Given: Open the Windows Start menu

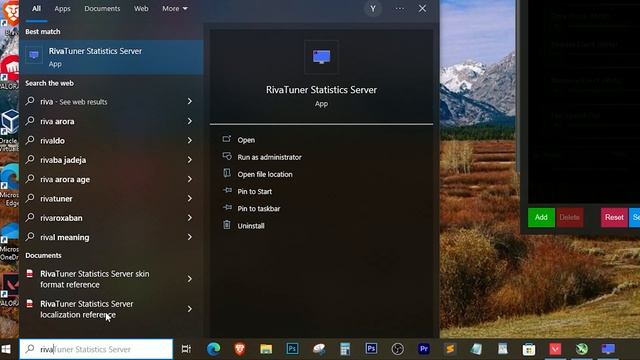Looking at the screenshot, I should coord(6,349).
